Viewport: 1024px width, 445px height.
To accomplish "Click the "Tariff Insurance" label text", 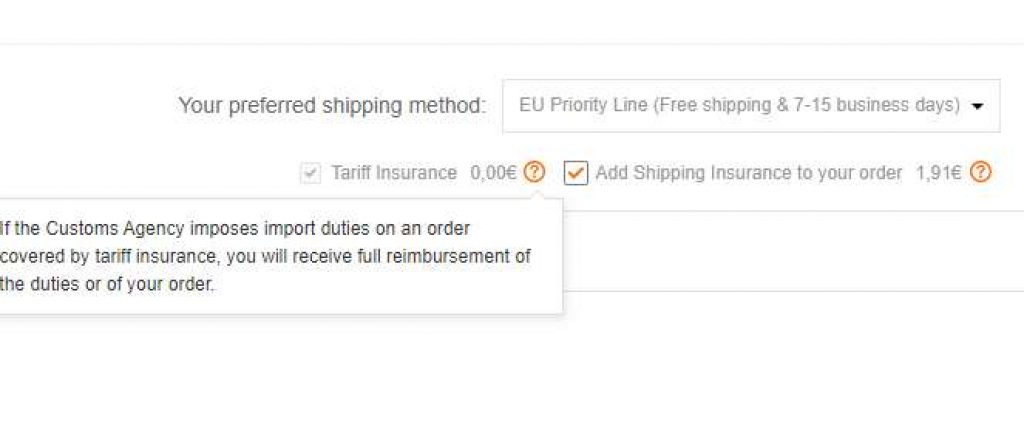I will point(394,173).
